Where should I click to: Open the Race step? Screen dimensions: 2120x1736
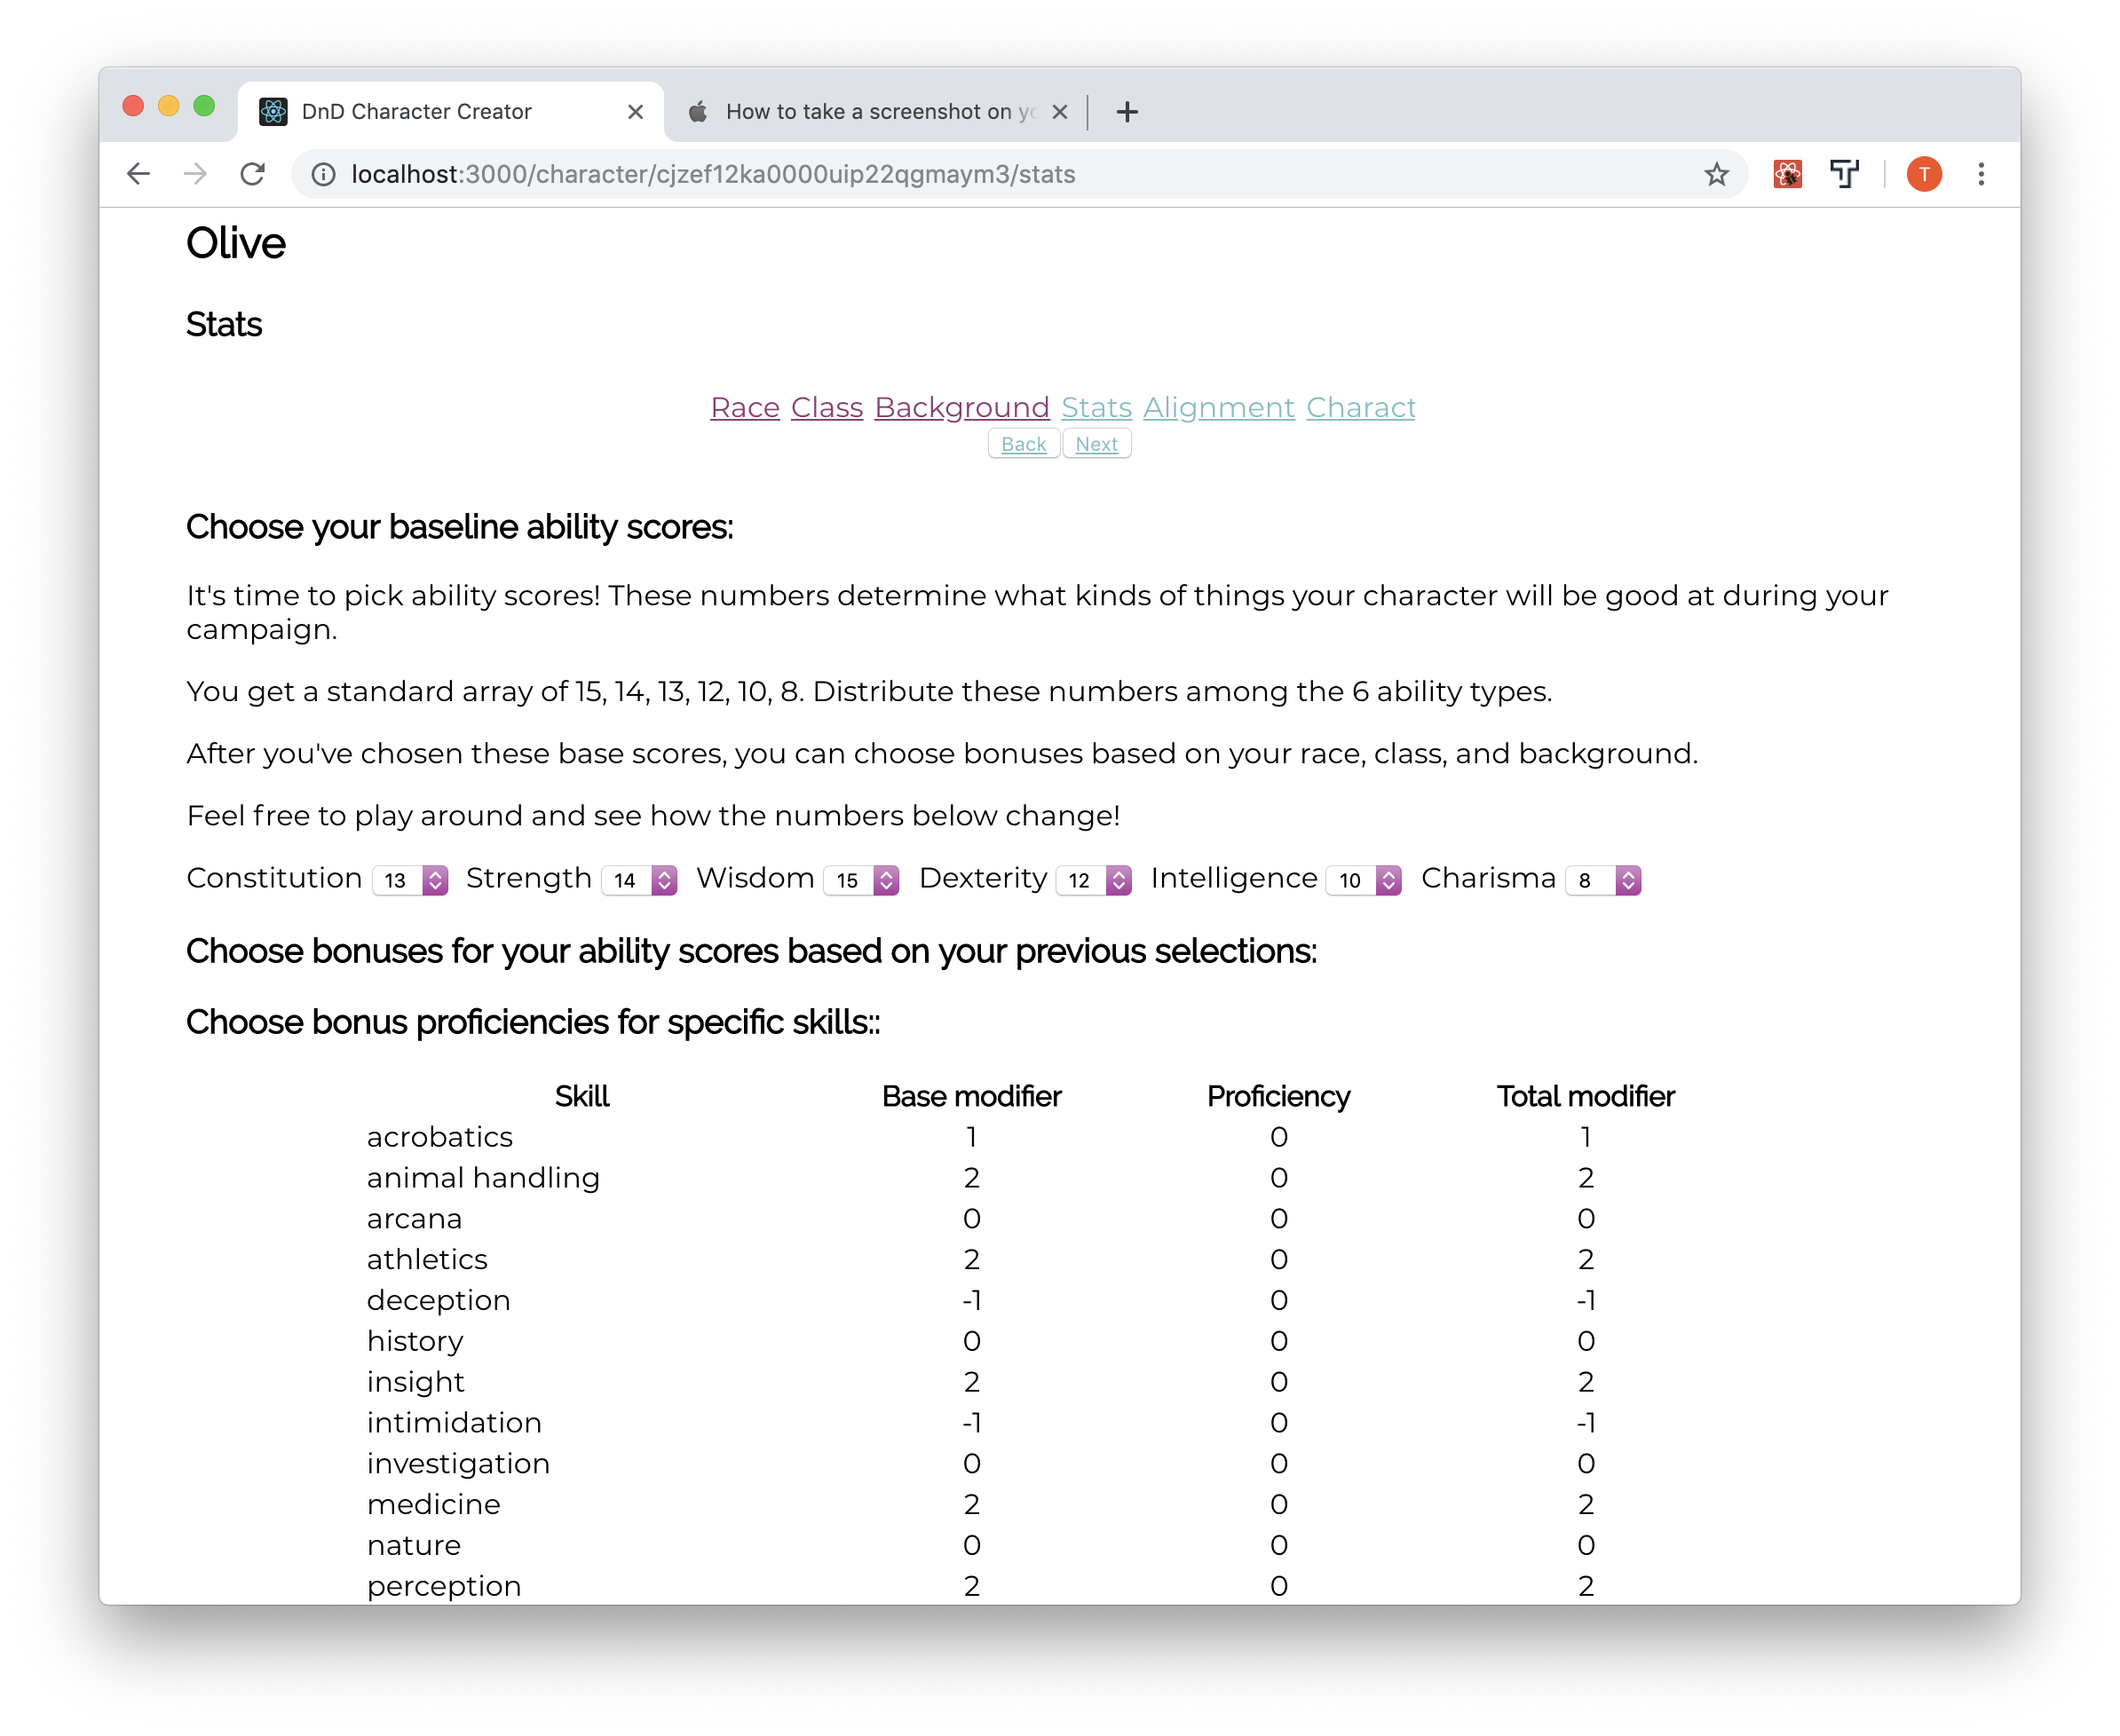click(x=744, y=407)
